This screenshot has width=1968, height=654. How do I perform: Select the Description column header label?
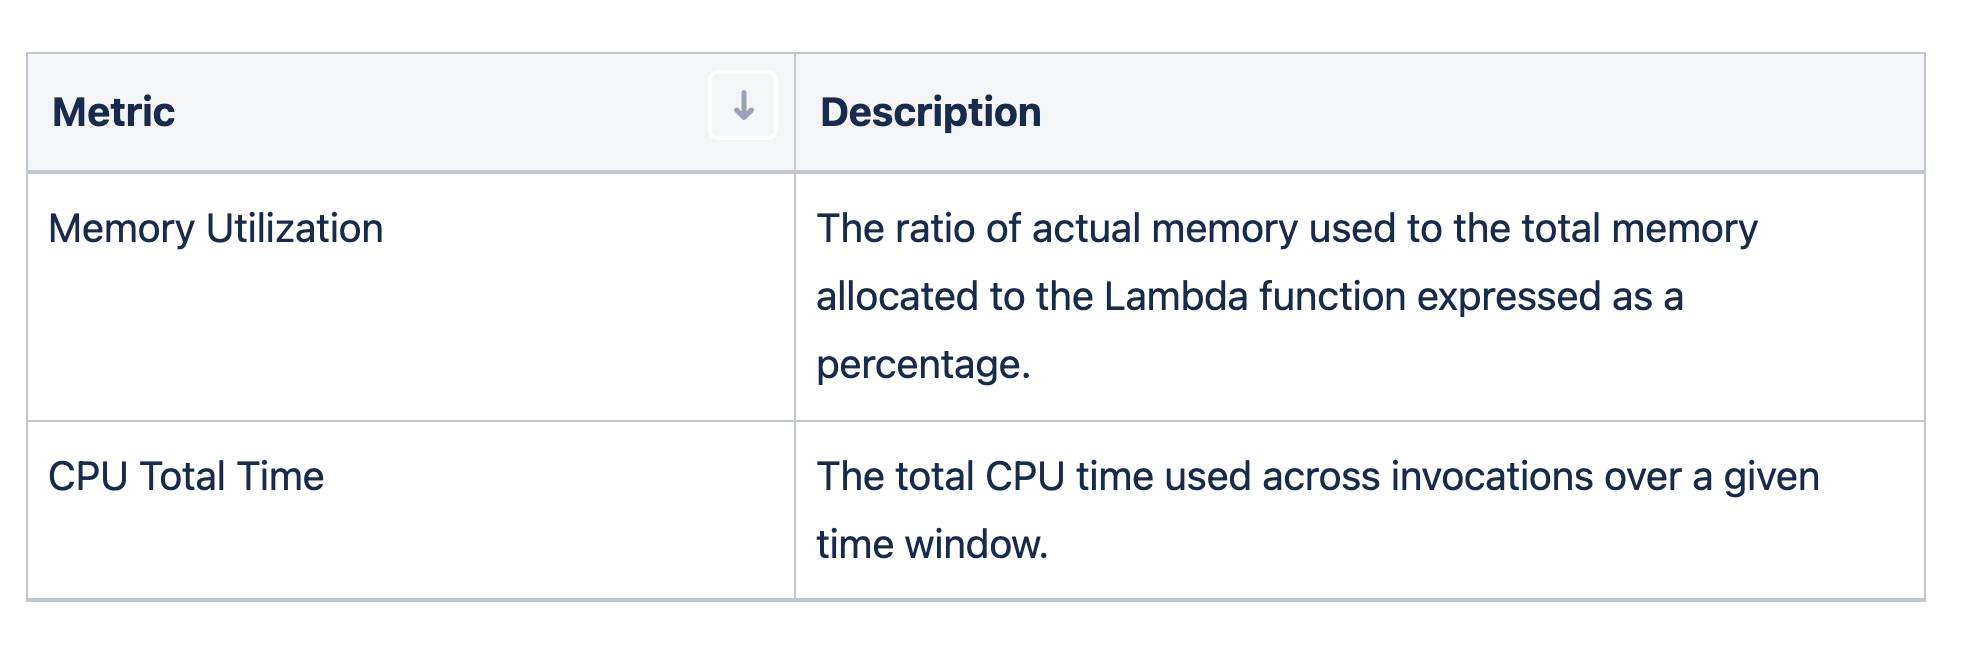[x=930, y=112]
